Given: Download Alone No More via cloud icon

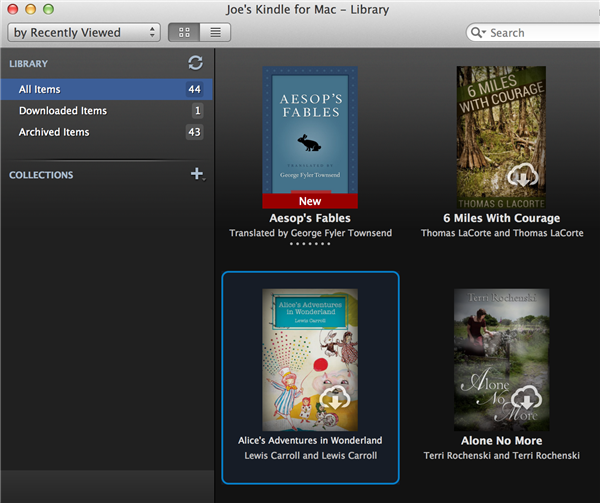Looking at the screenshot, I should tap(527, 398).
